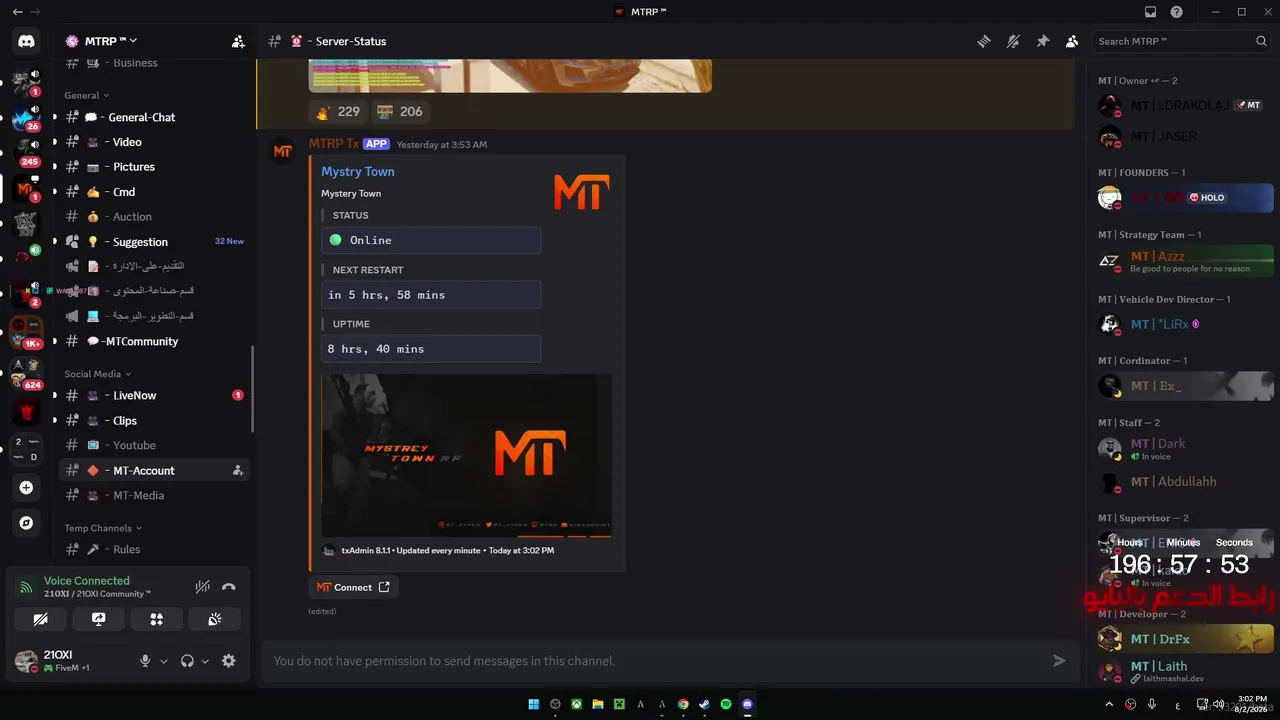Open member MT | Dark profile
The width and height of the screenshot is (1280, 720).
pyautogui.click(x=1185, y=449)
